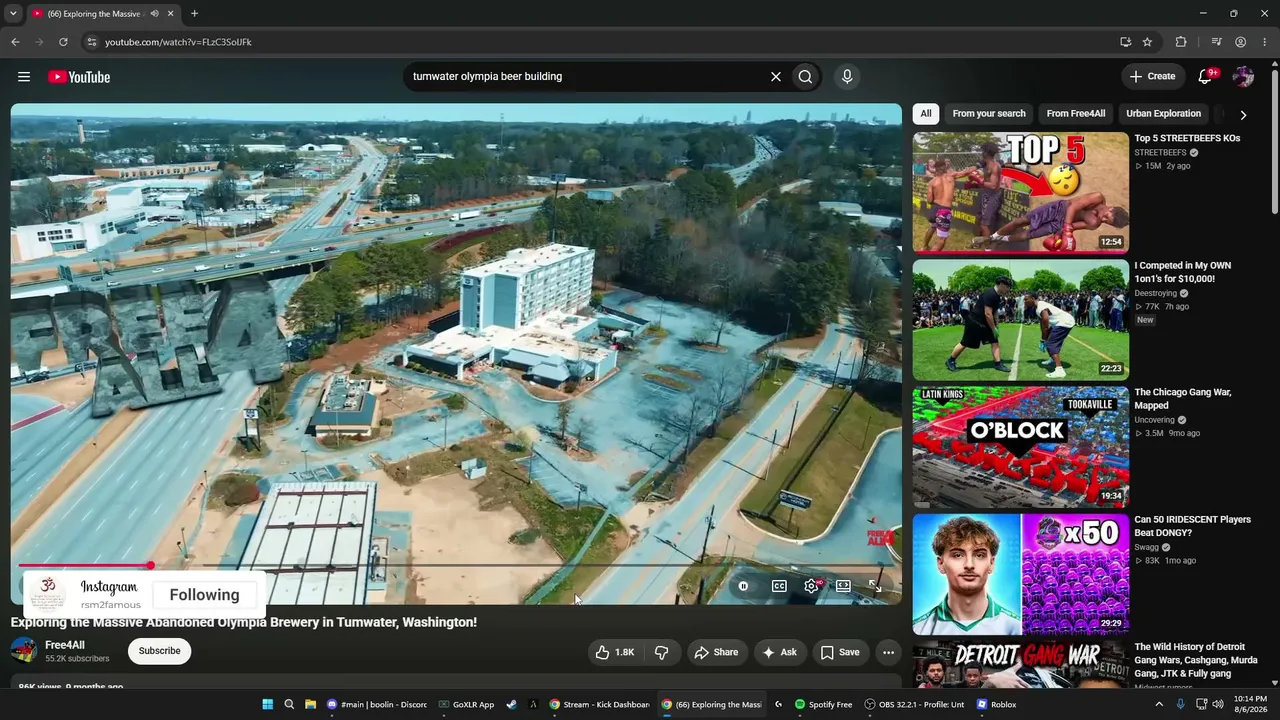The image size is (1280, 720).
Task: Open the video settings gear
Action: click(x=812, y=586)
